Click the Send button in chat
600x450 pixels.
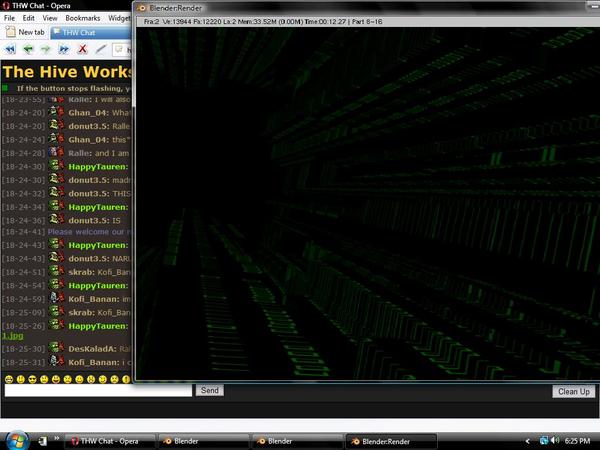pyautogui.click(x=210, y=390)
